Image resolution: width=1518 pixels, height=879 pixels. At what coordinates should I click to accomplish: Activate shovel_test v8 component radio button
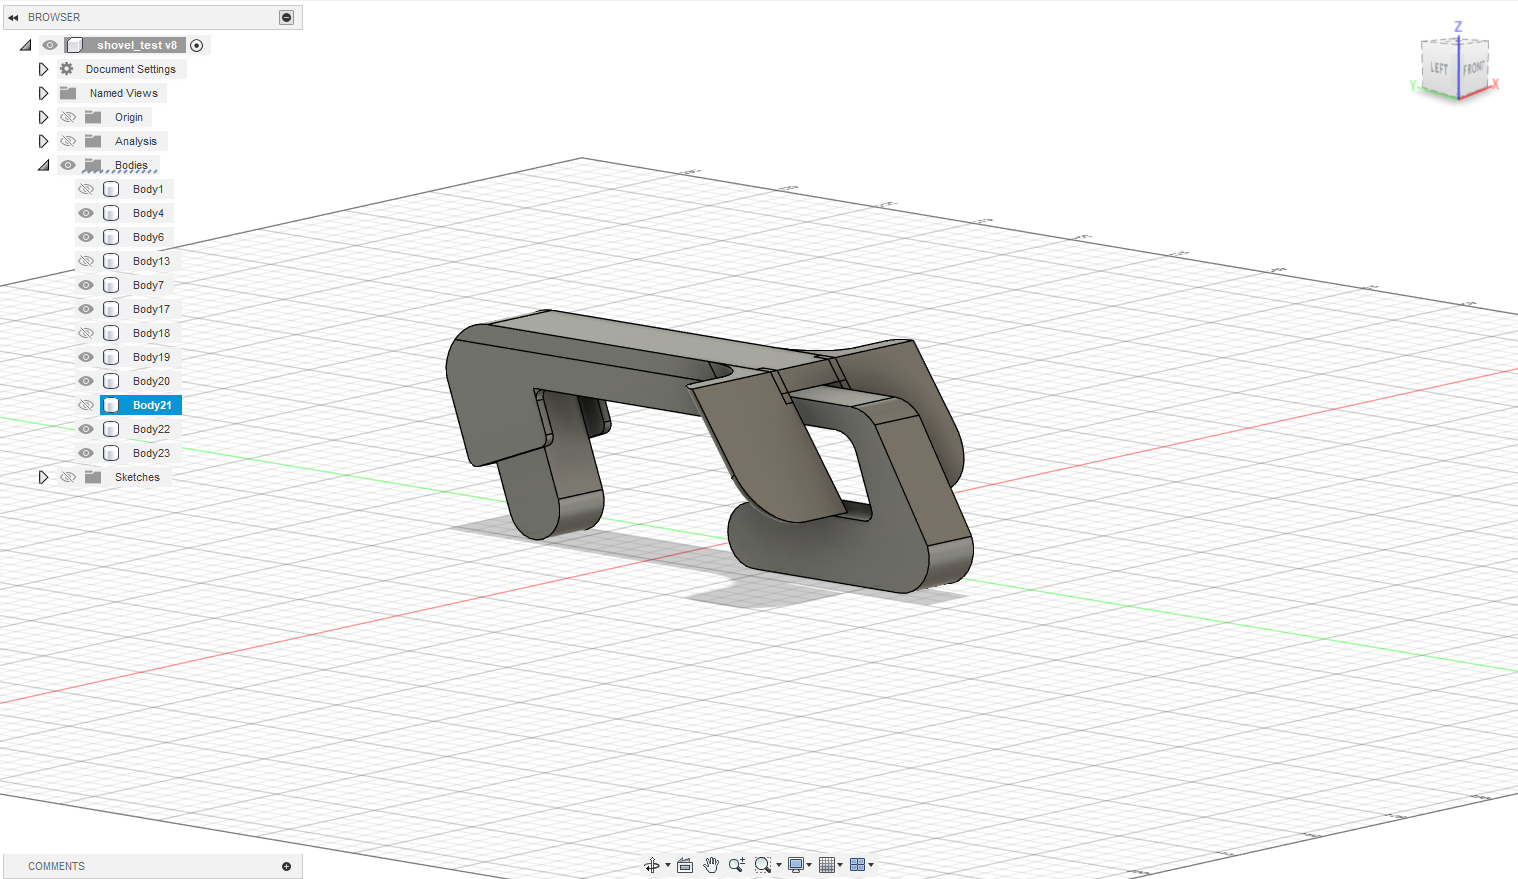[197, 45]
